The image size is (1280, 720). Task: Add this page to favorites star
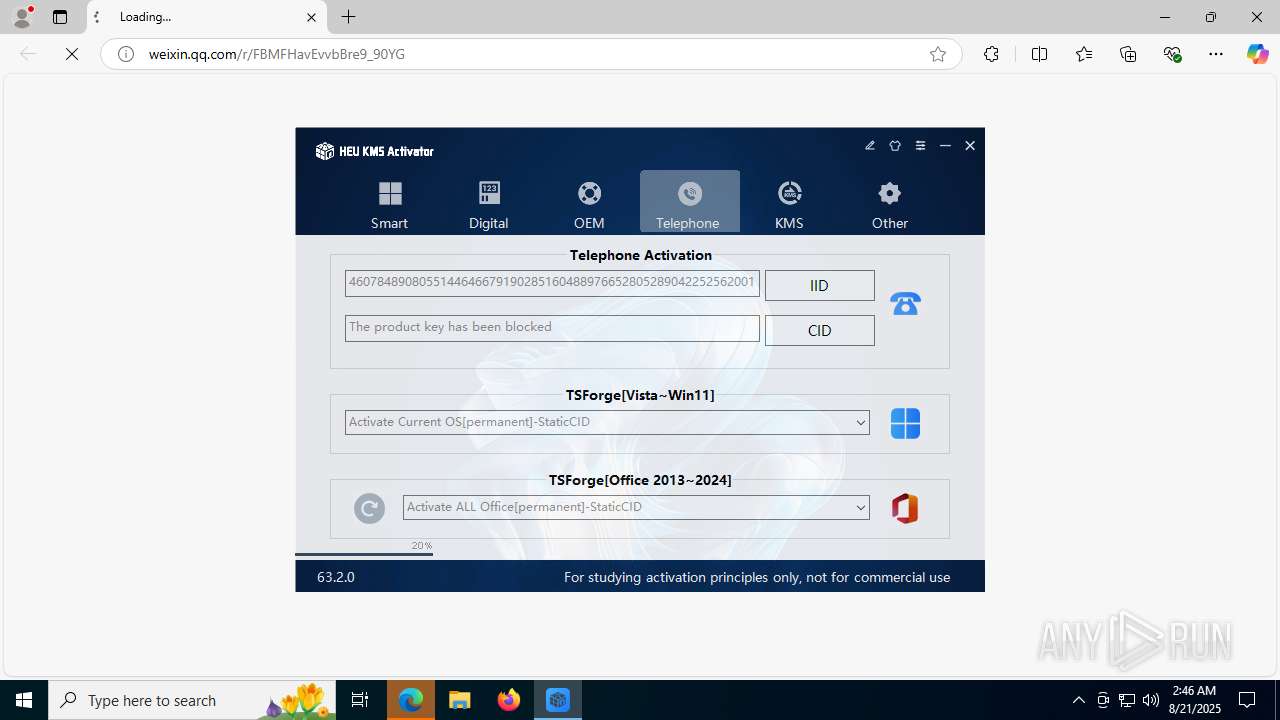click(x=938, y=54)
